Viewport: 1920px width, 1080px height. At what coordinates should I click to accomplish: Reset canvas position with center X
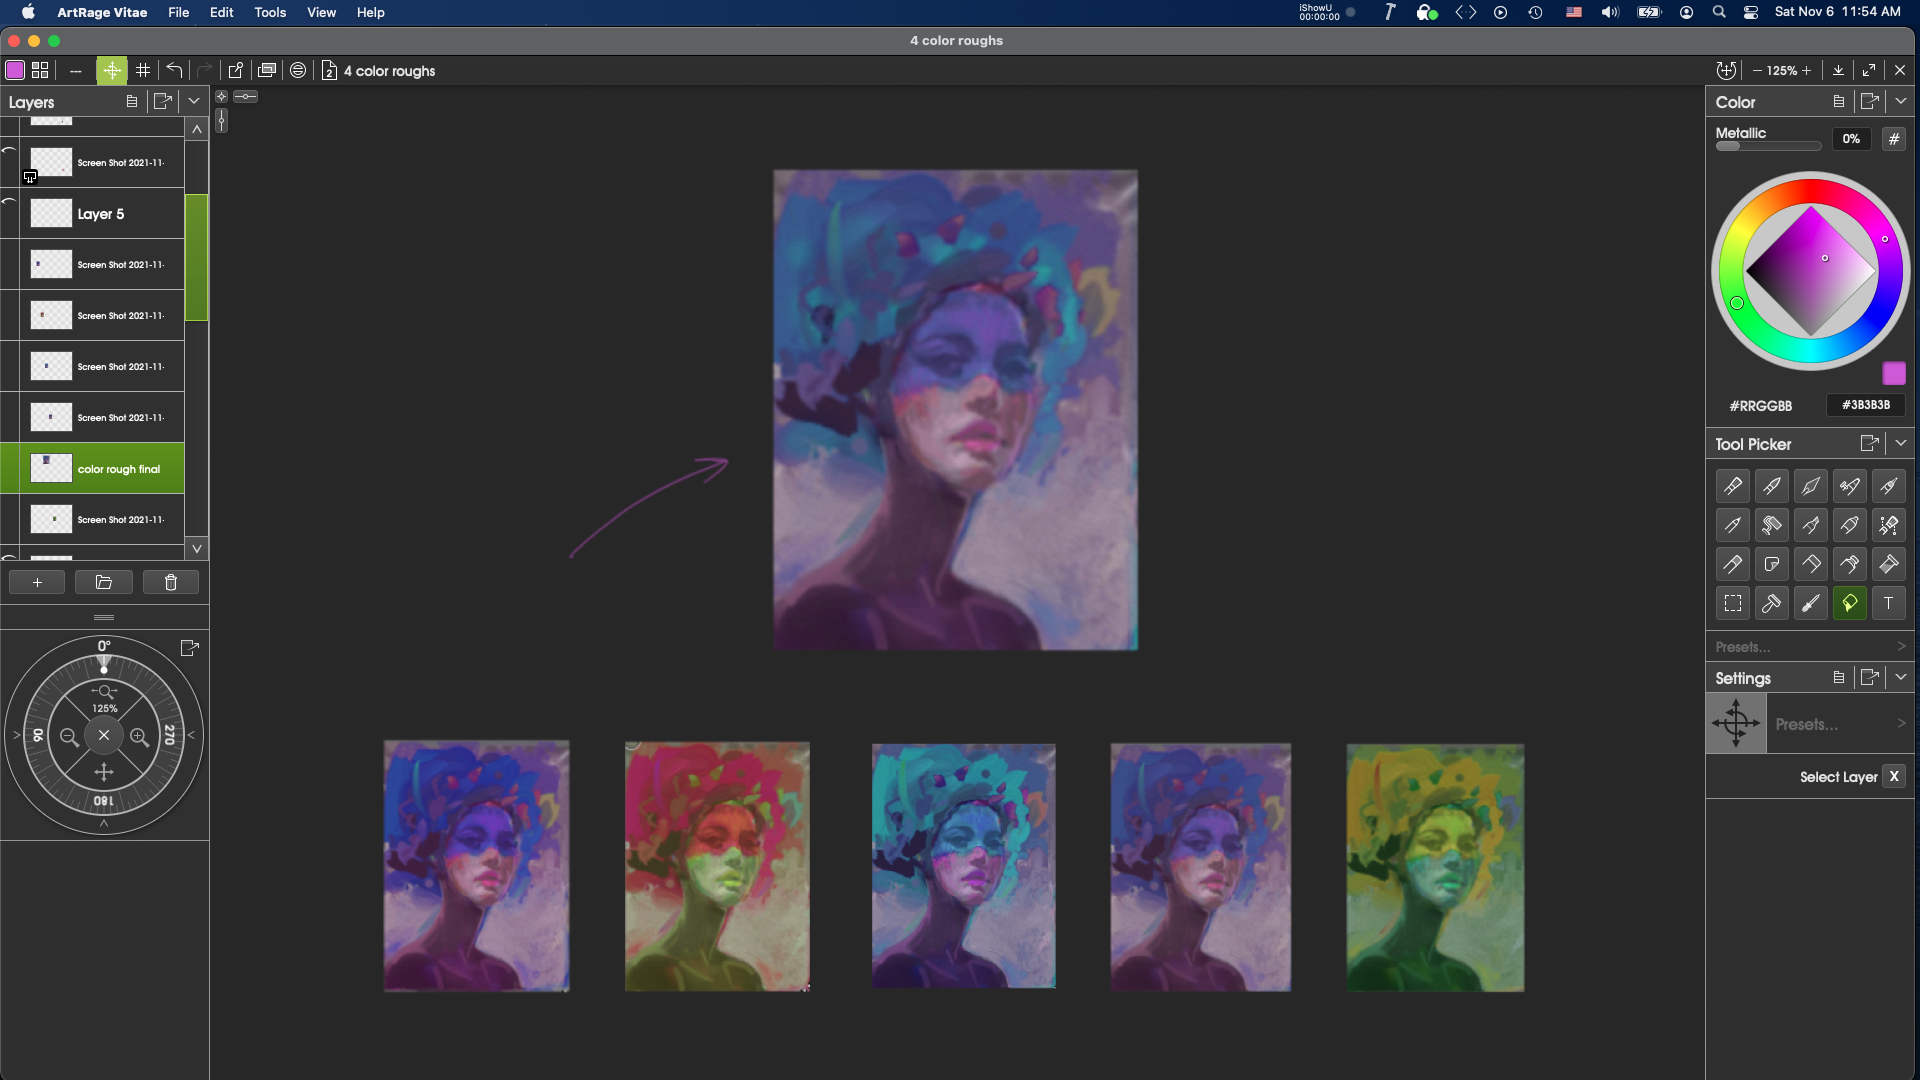click(104, 735)
